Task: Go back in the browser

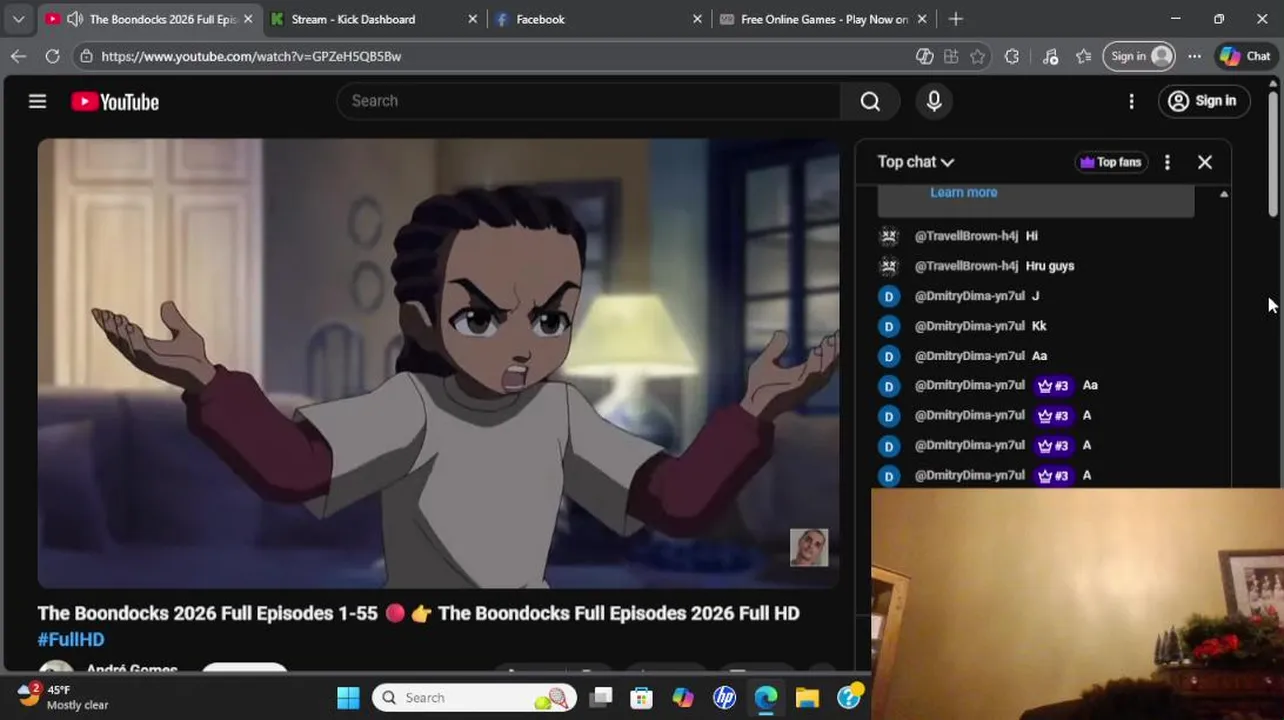Action: pyautogui.click(x=18, y=56)
